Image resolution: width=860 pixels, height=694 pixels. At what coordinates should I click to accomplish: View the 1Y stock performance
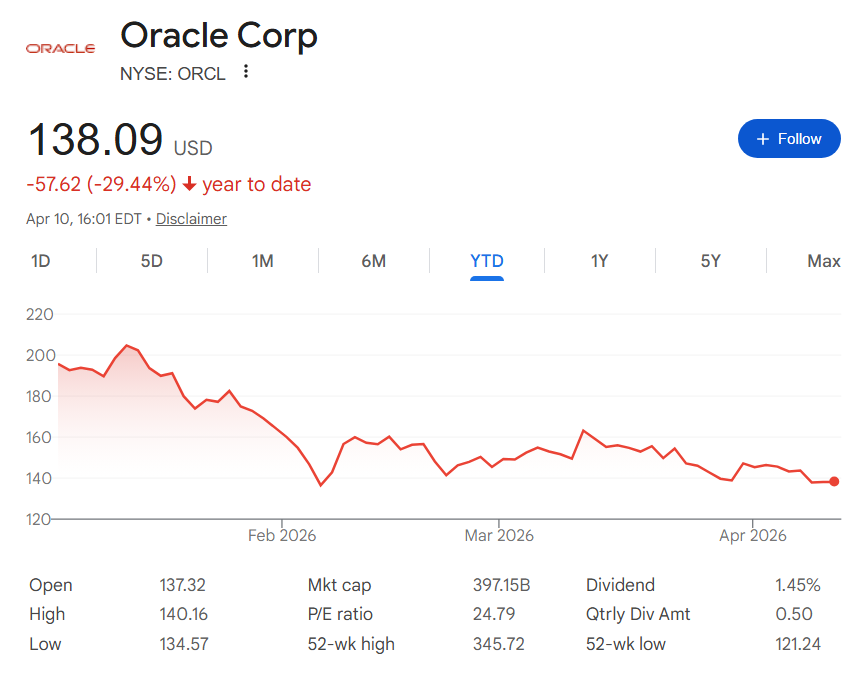[599, 261]
